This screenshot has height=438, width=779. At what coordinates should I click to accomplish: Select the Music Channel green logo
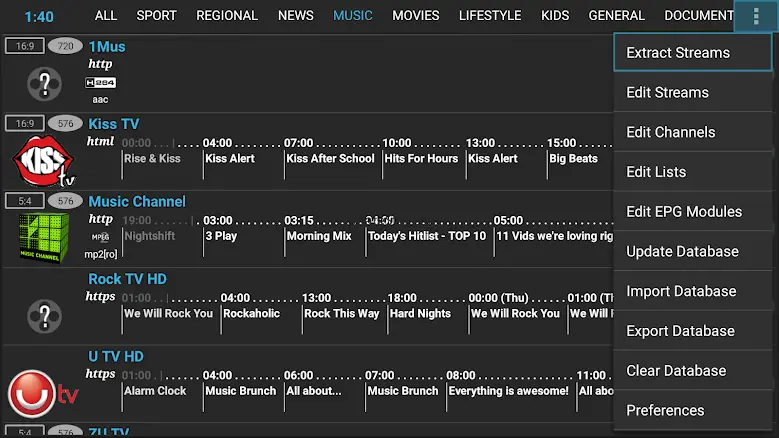point(43,238)
